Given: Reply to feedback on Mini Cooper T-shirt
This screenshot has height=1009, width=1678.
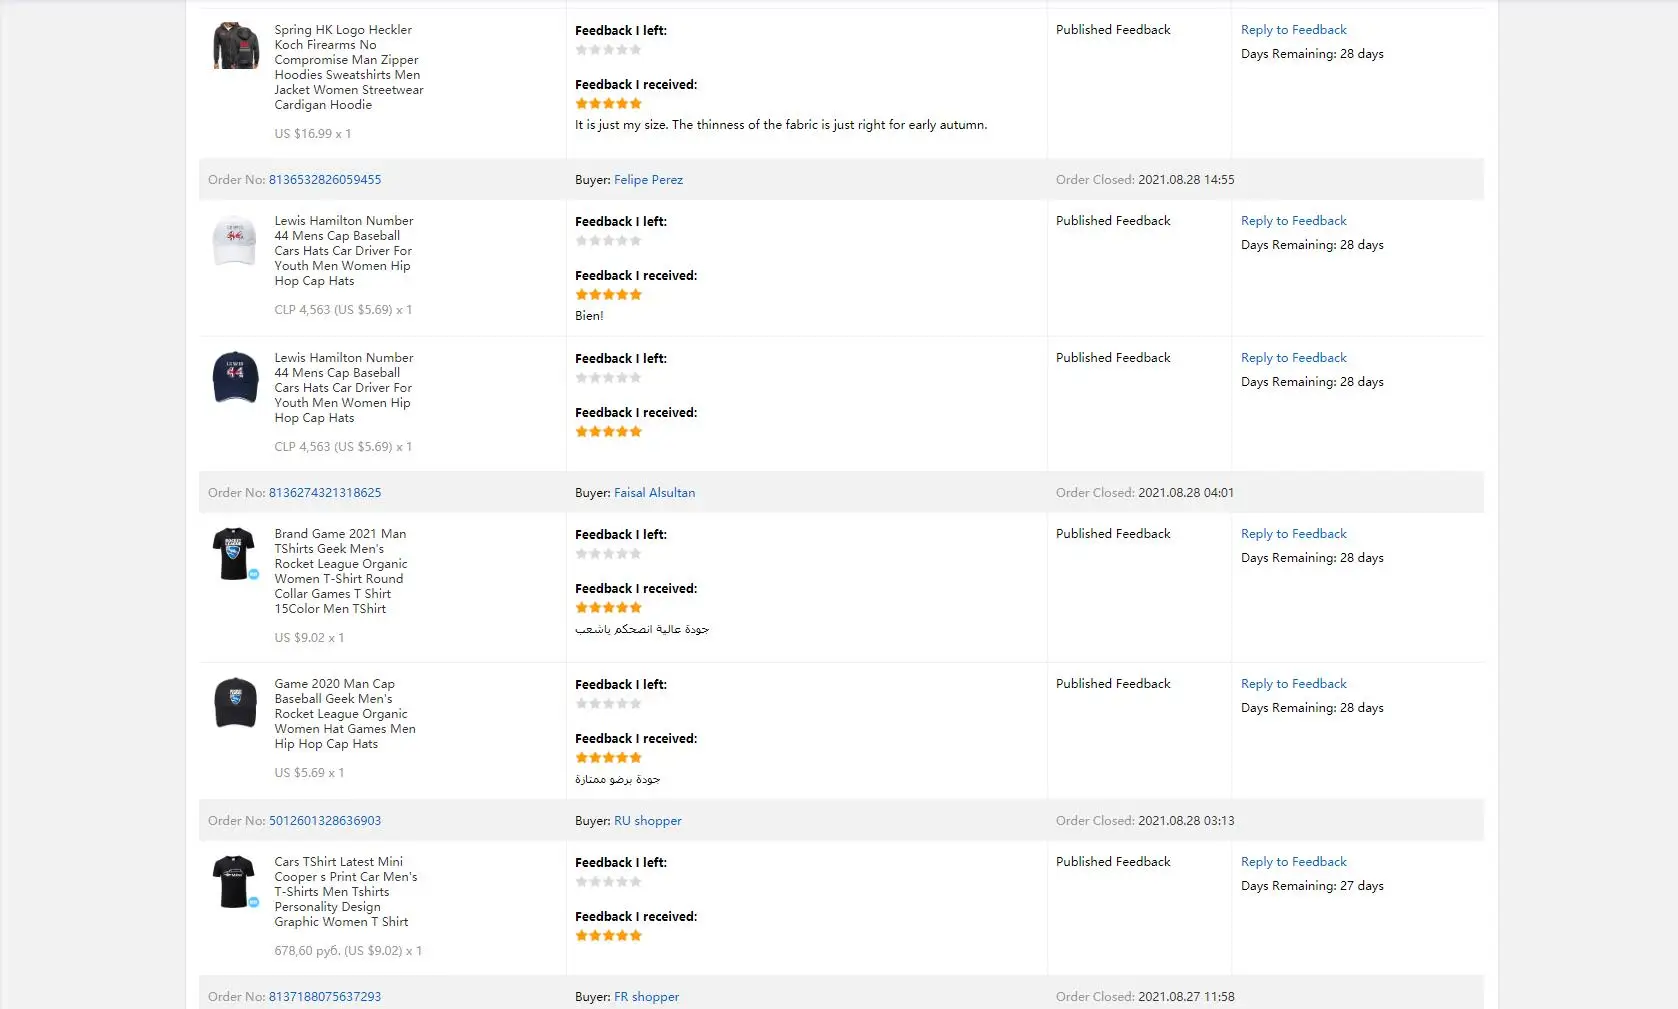Looking at the screenshot, I should click(x=1293, y=862).
